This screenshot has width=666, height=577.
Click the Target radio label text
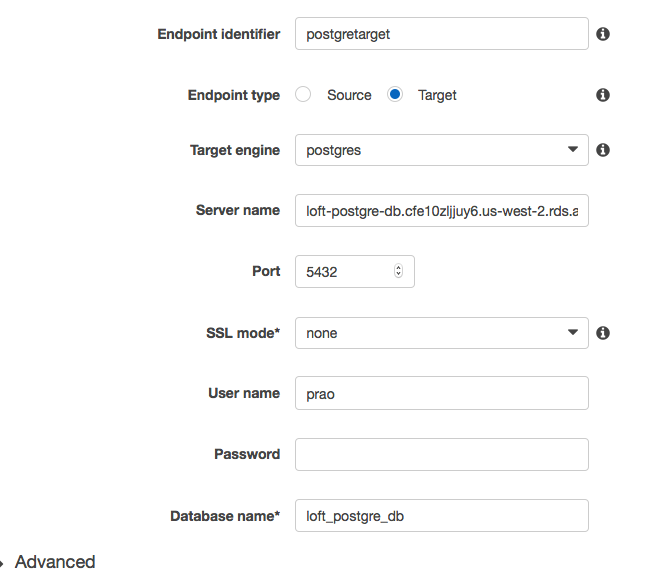coord(437,95)
